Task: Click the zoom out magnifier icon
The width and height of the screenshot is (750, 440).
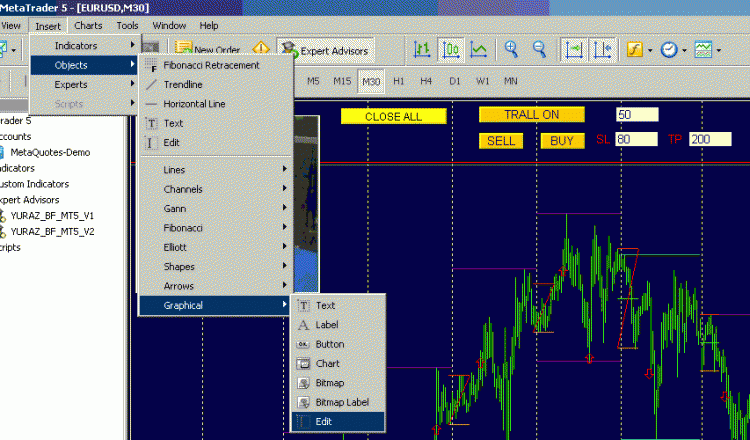Action: (x=540, y=49)
